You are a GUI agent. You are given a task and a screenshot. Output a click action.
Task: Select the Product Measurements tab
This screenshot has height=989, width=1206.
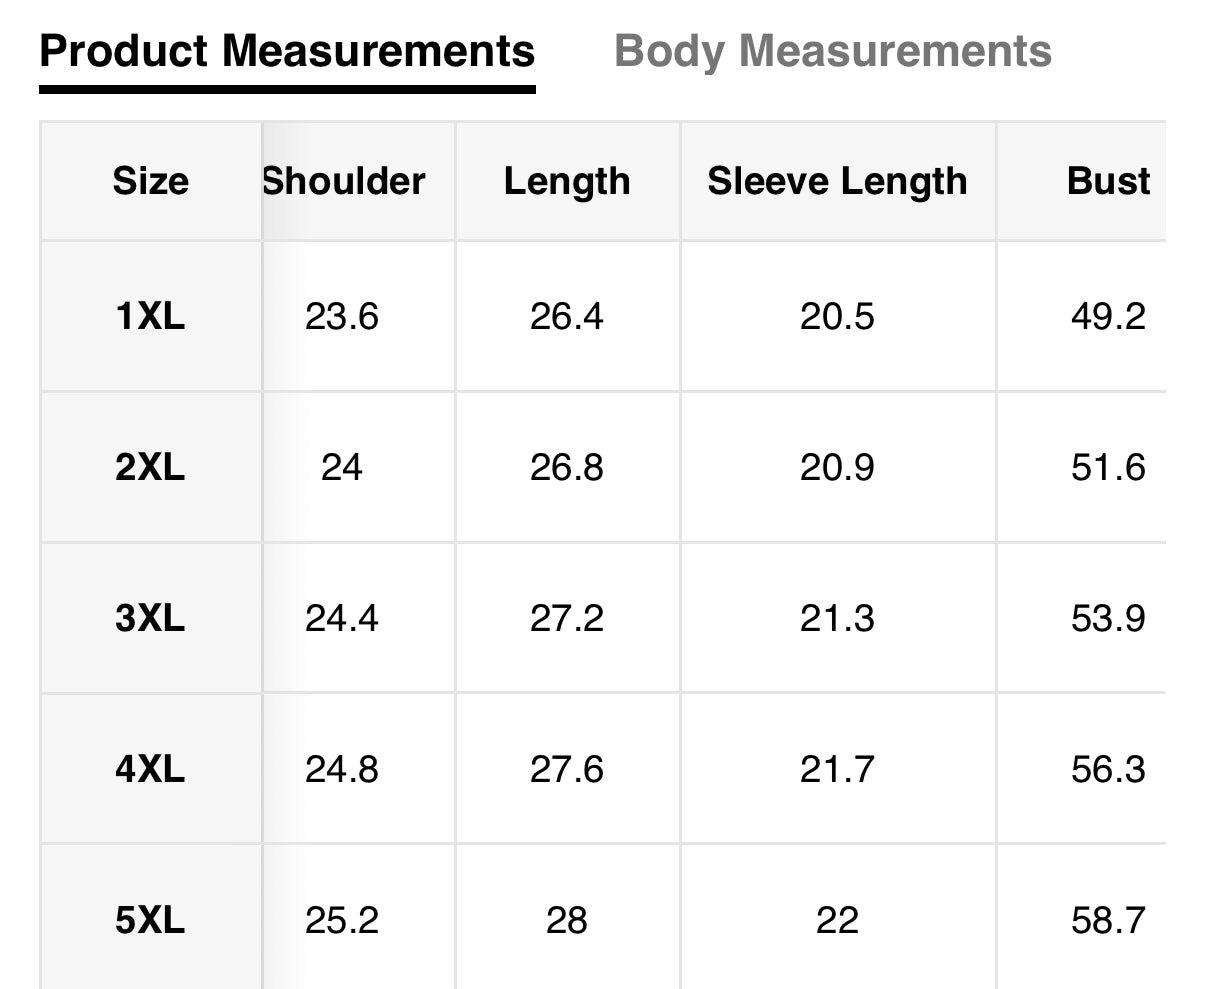[287, 51]
